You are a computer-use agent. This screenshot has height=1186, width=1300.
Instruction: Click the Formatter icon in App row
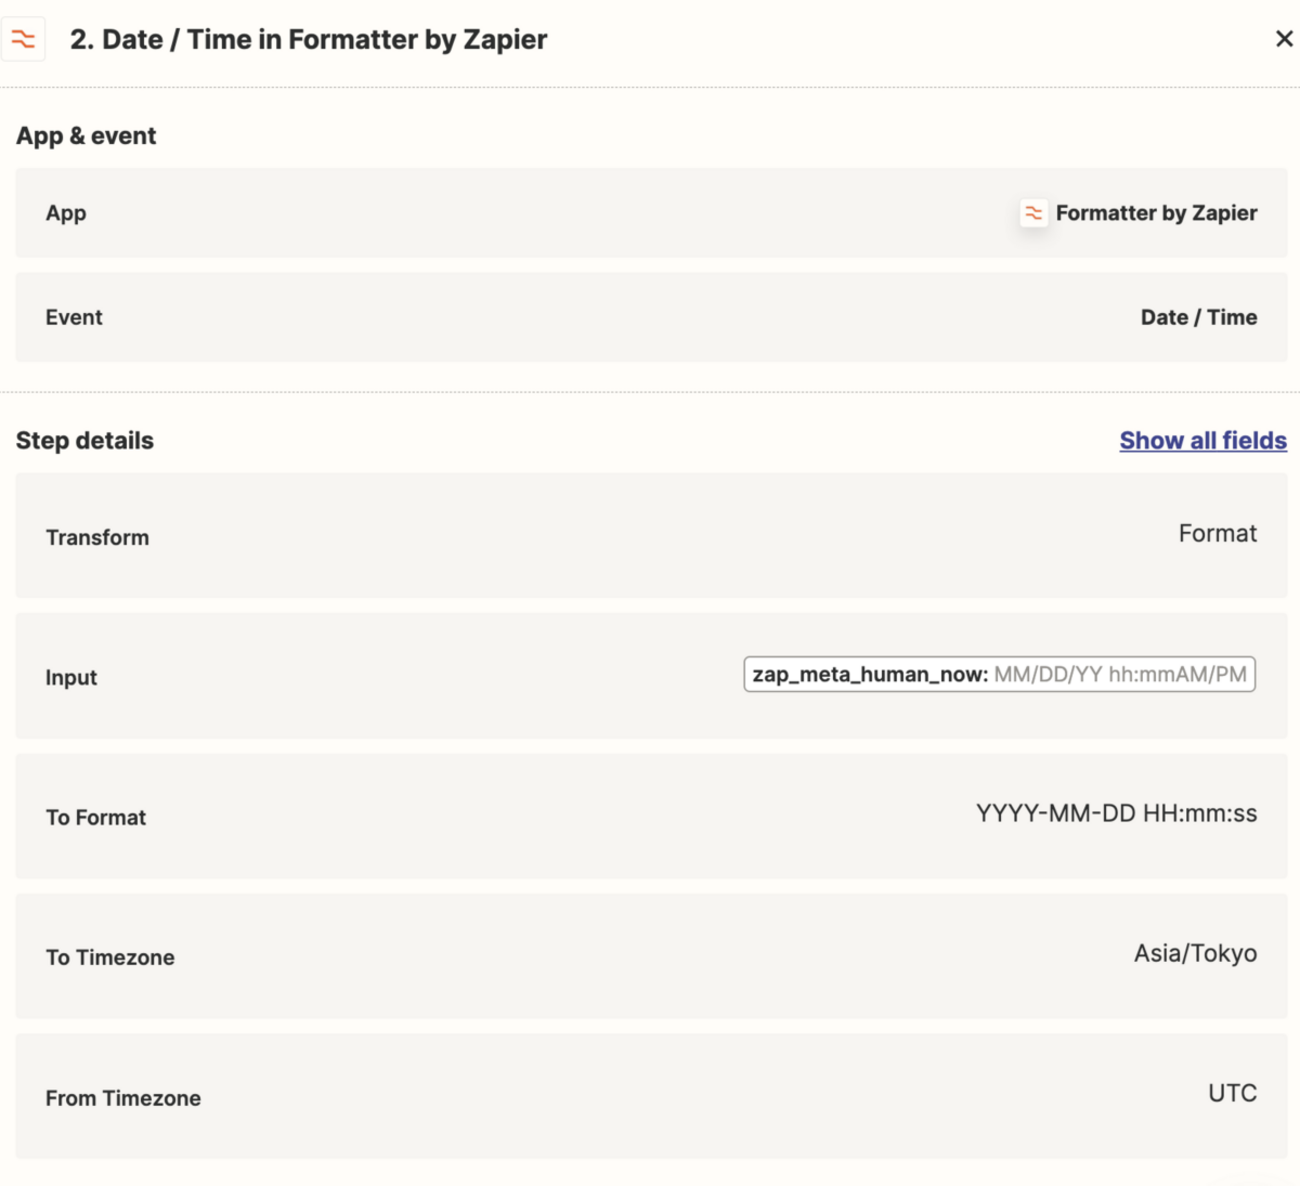[1033, 213]
